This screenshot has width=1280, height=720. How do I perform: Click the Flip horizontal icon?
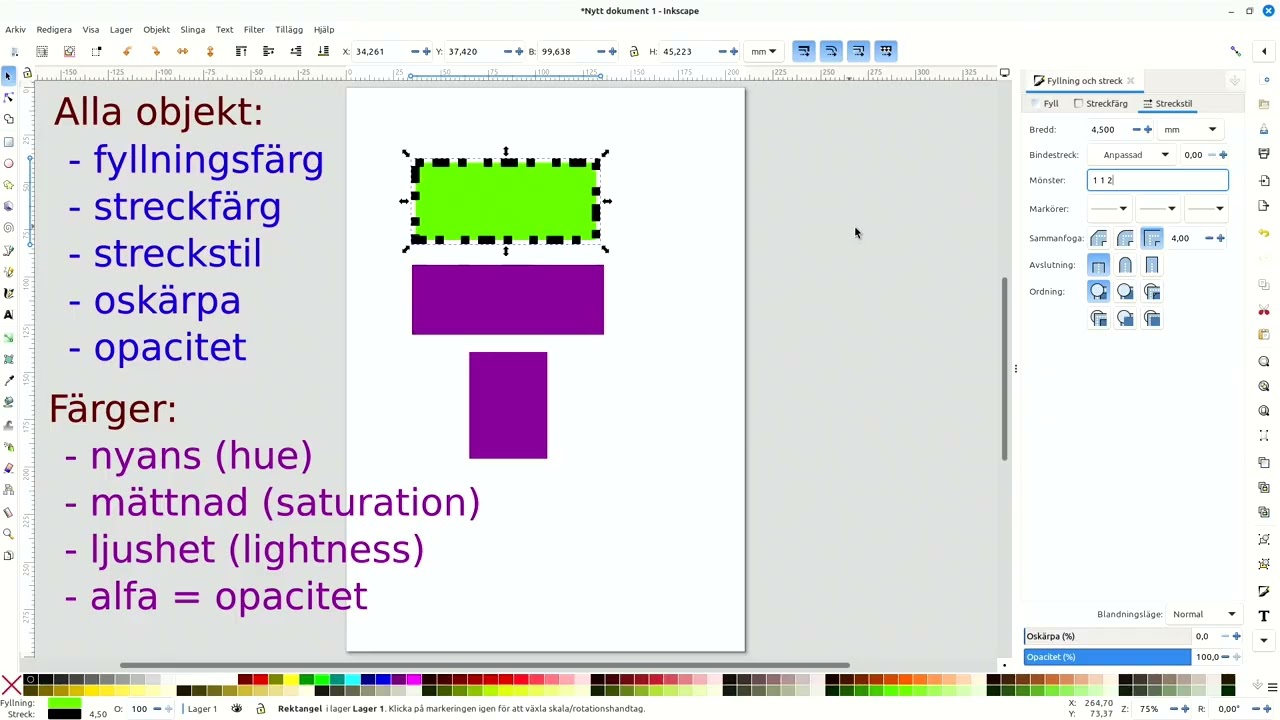[182, 51]
